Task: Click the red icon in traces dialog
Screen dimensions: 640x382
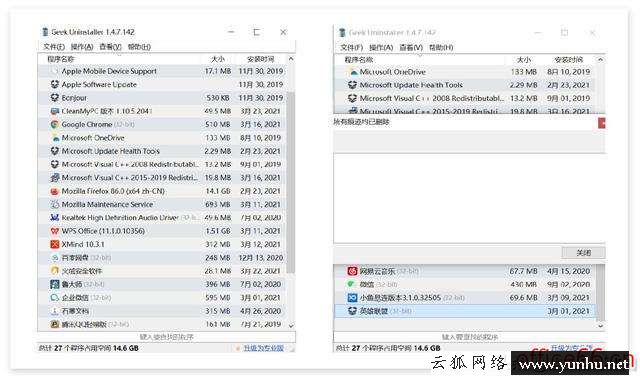Action: pos(602,122)
